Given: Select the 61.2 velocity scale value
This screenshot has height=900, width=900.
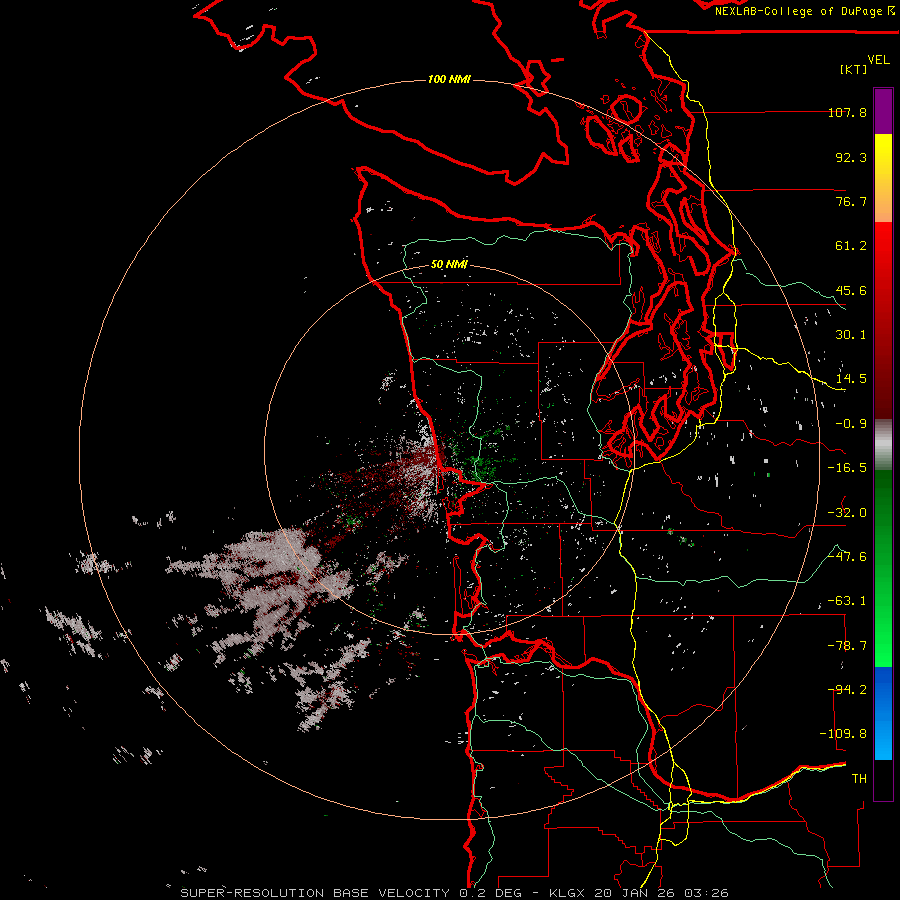Looking at the screenshot, I should 851,246.
